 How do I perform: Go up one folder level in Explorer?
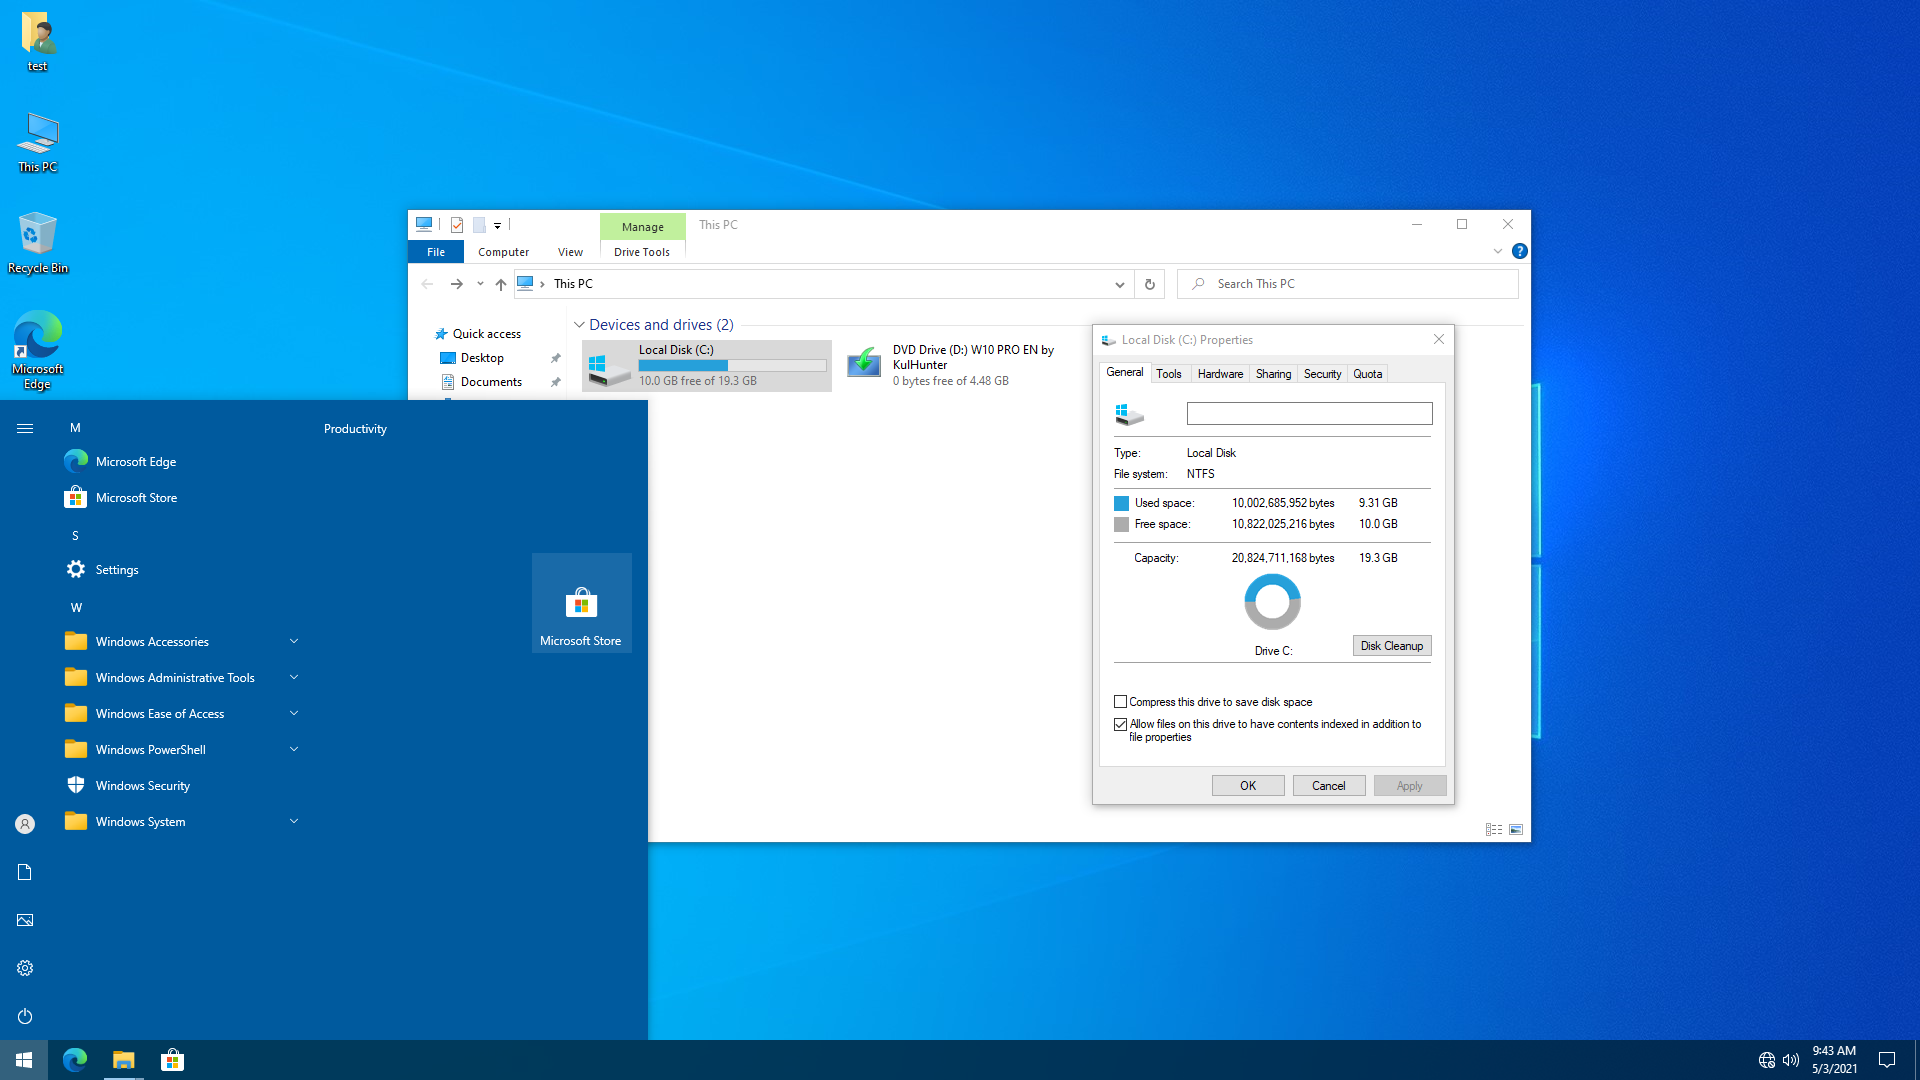click(501, 284)
